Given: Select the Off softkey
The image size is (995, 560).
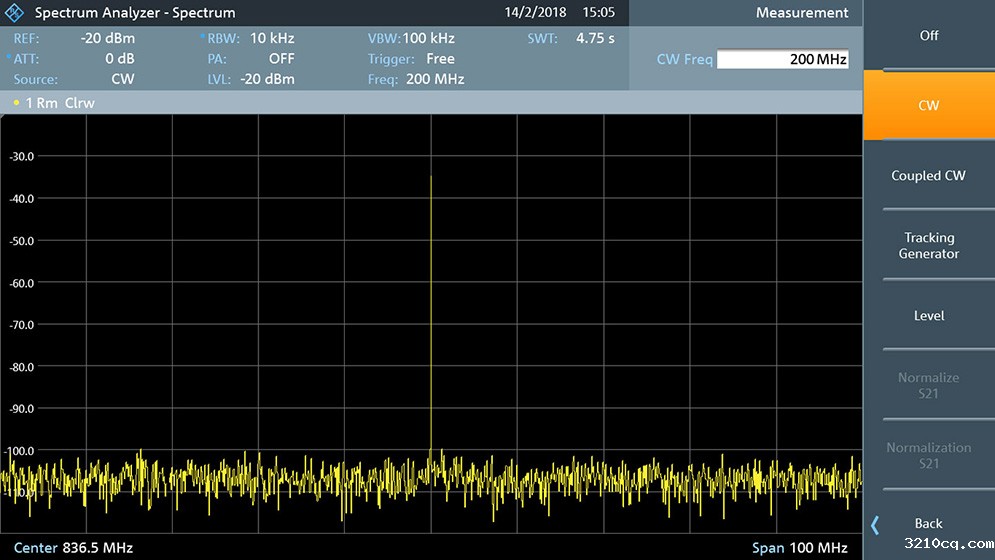Looking at the screenshot, I should [x=929, y=35].
